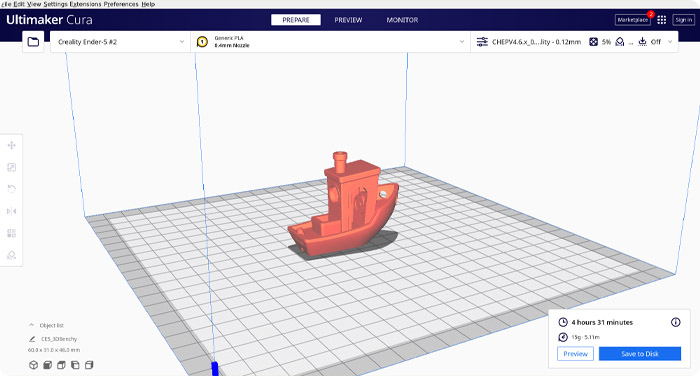
Task: Click the 60.0 x 31.0 x 48.0 mm dimensions
Action: click(x=54, y=350)
